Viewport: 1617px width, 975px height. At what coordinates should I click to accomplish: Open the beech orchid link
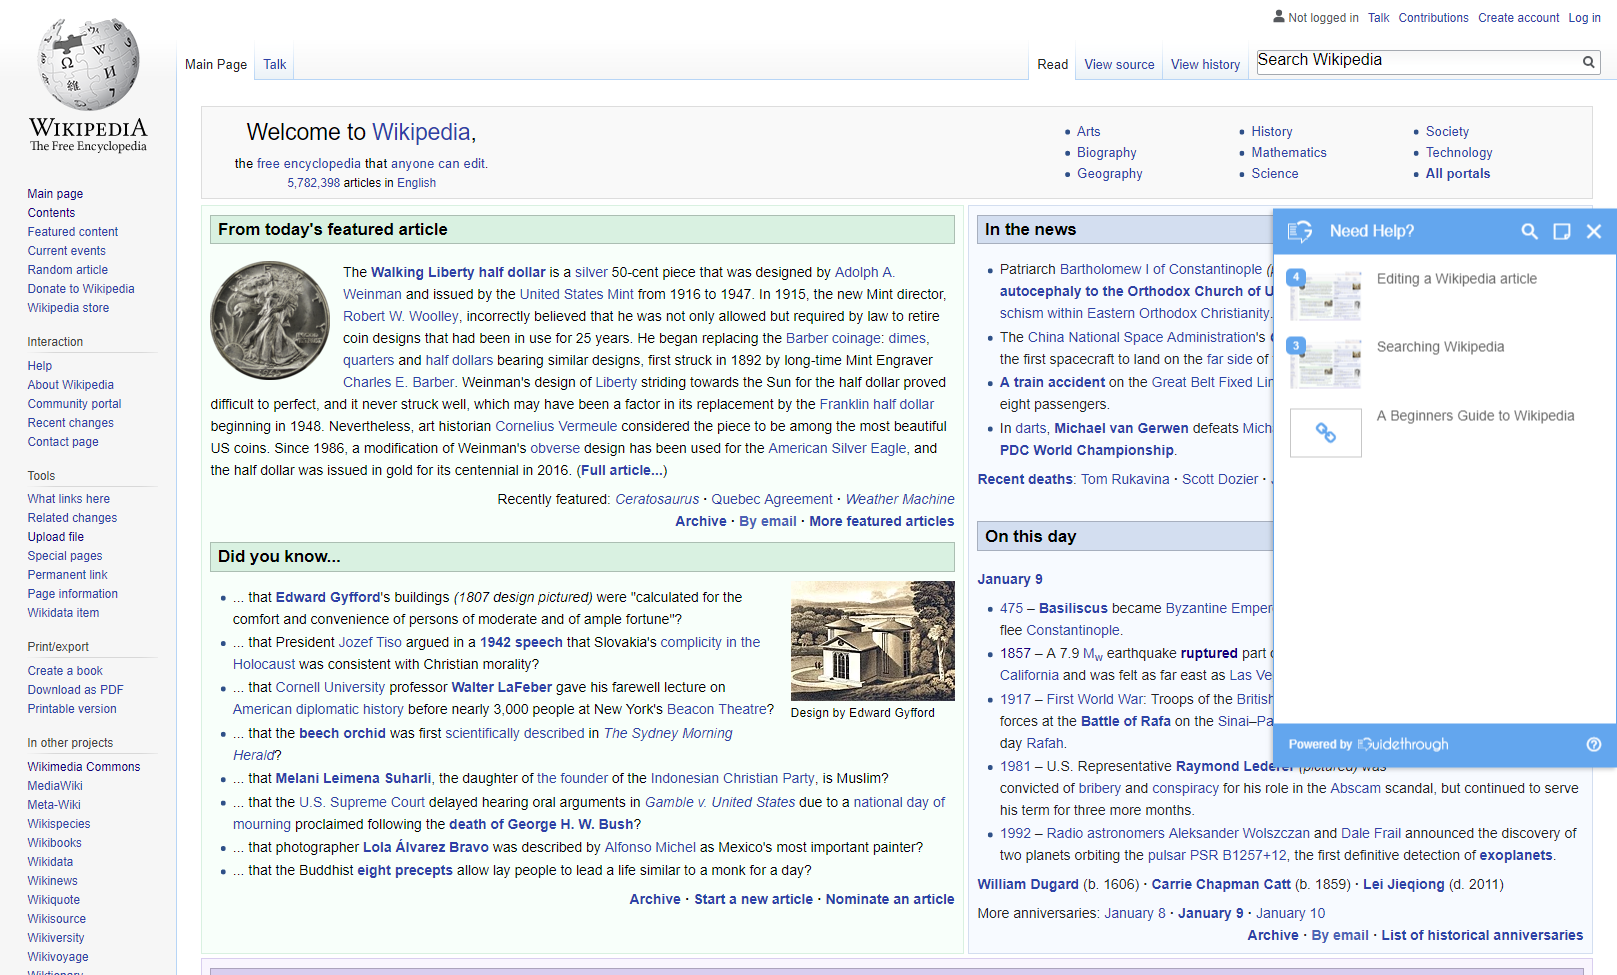tap(343, 733)
